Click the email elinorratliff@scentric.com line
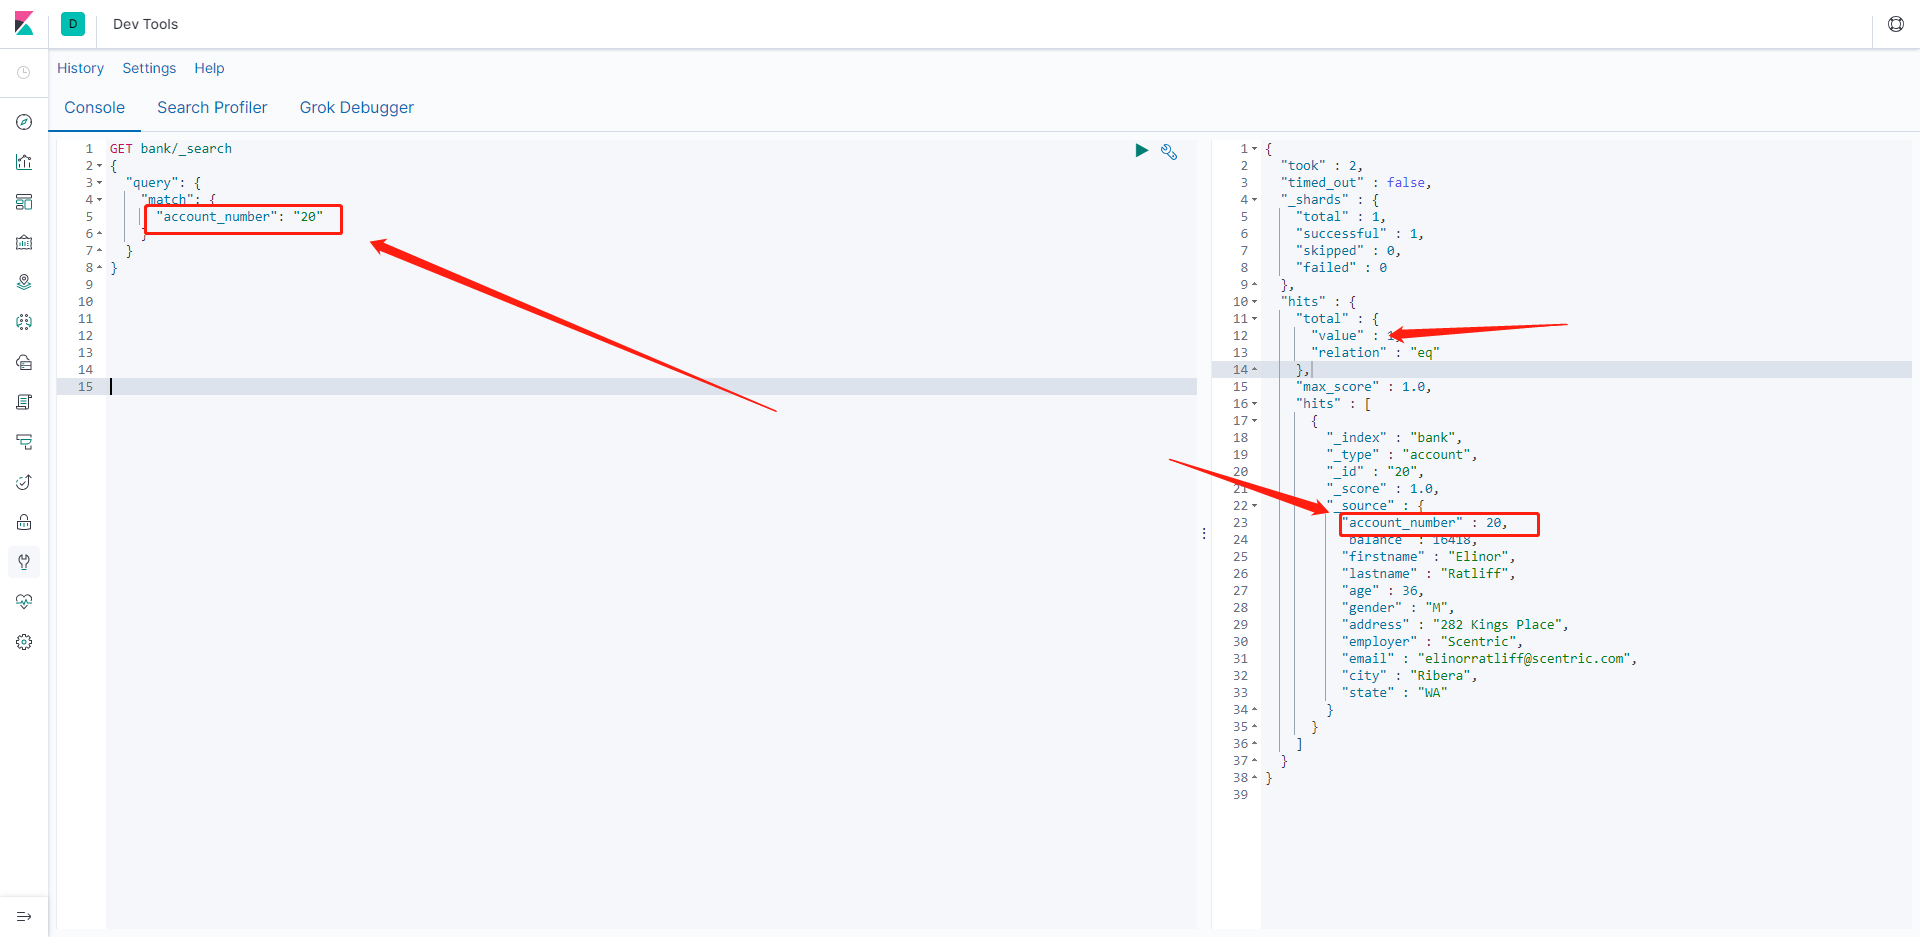Viewport: 1920px width, 937px height. tap(1490, 659)
